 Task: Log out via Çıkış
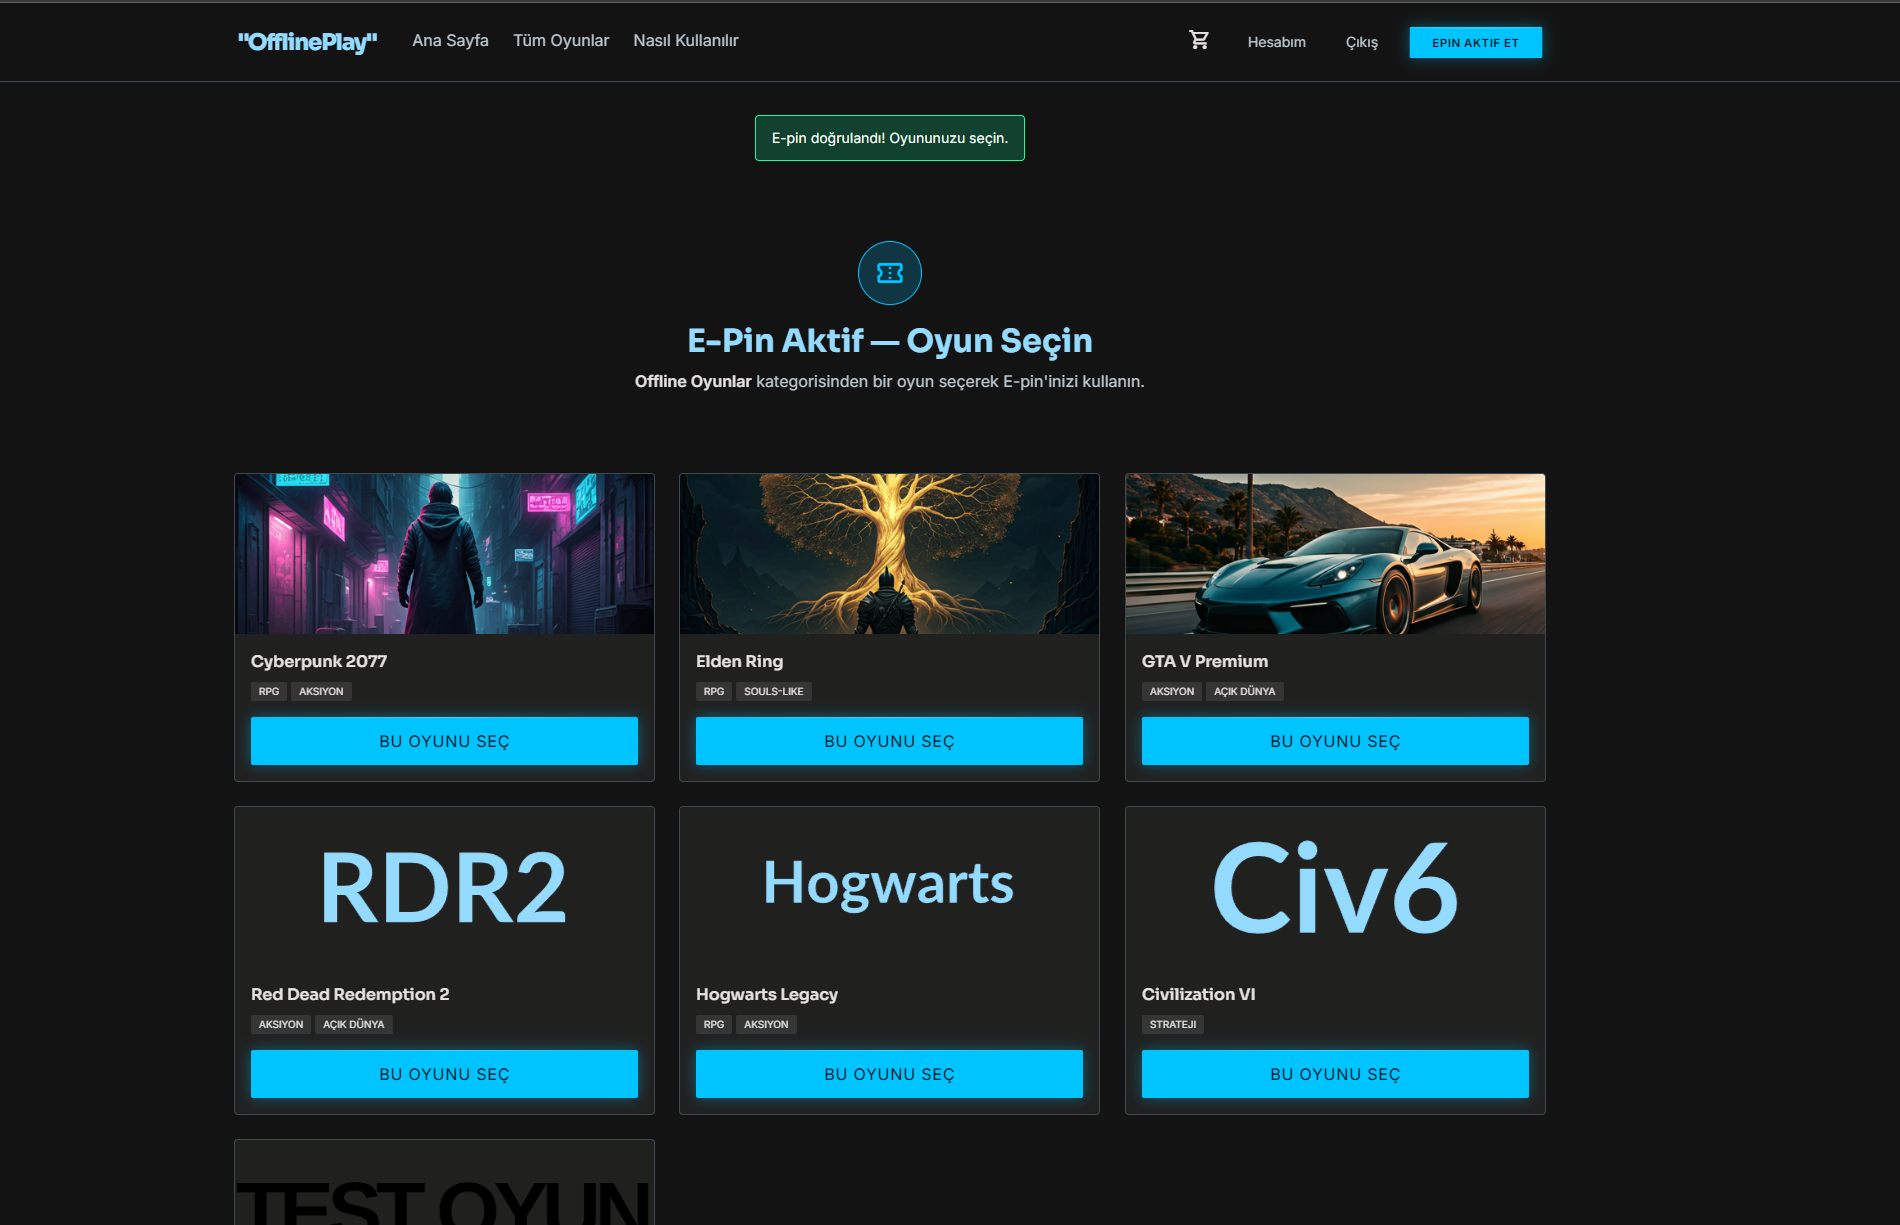coord(1362,42)
